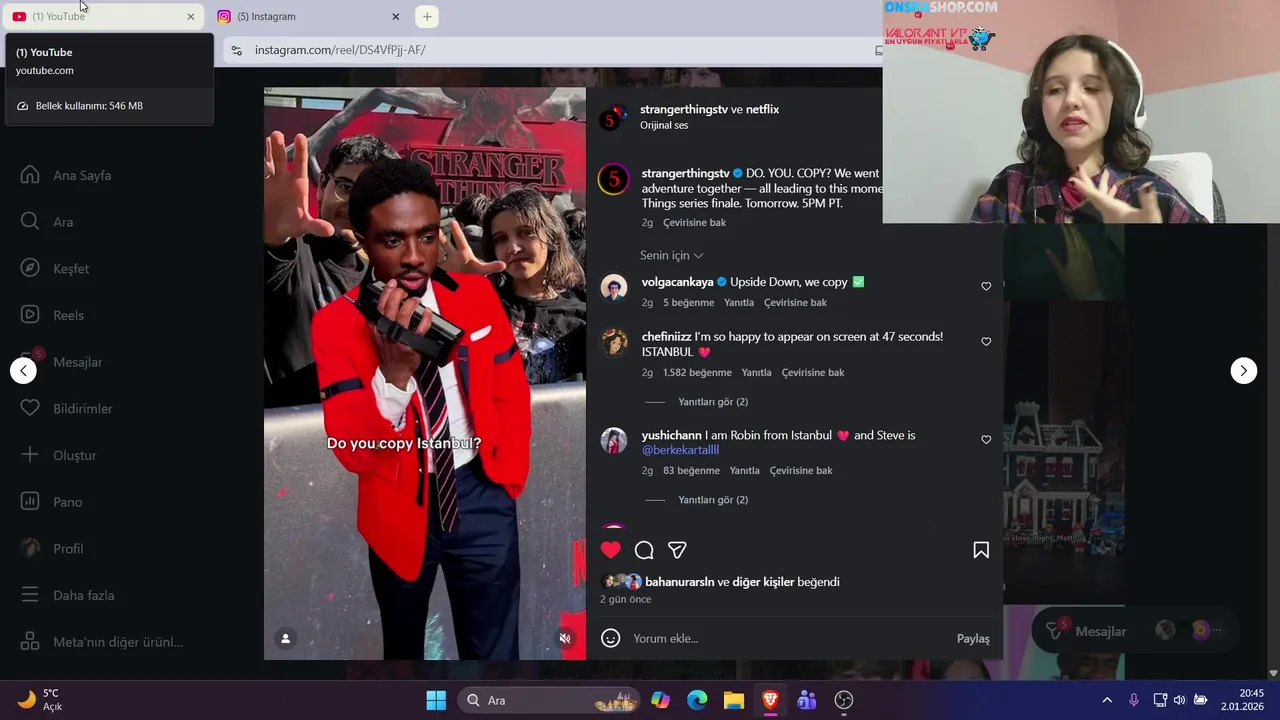Click Oluştur to create a post
The height and width of the screenshot is (720, 1280).
point(74,455)
